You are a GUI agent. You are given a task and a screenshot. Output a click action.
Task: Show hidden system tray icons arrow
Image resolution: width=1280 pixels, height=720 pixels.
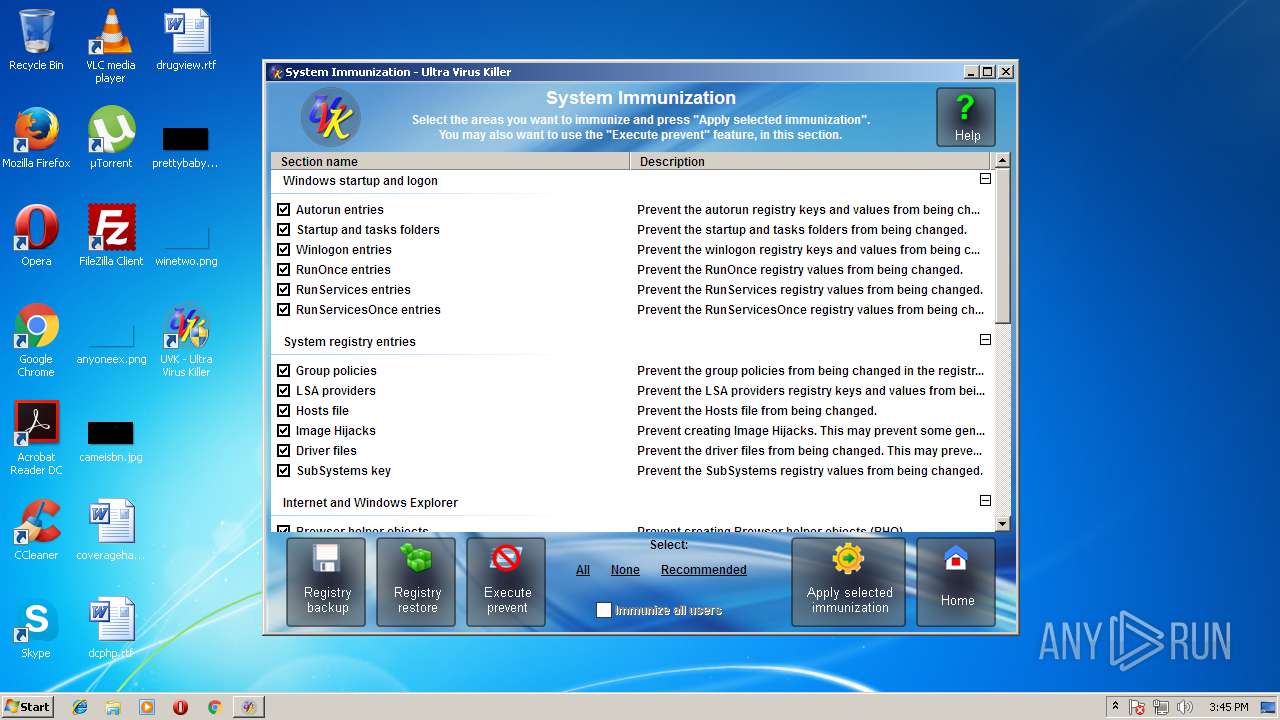(1115, 707)
